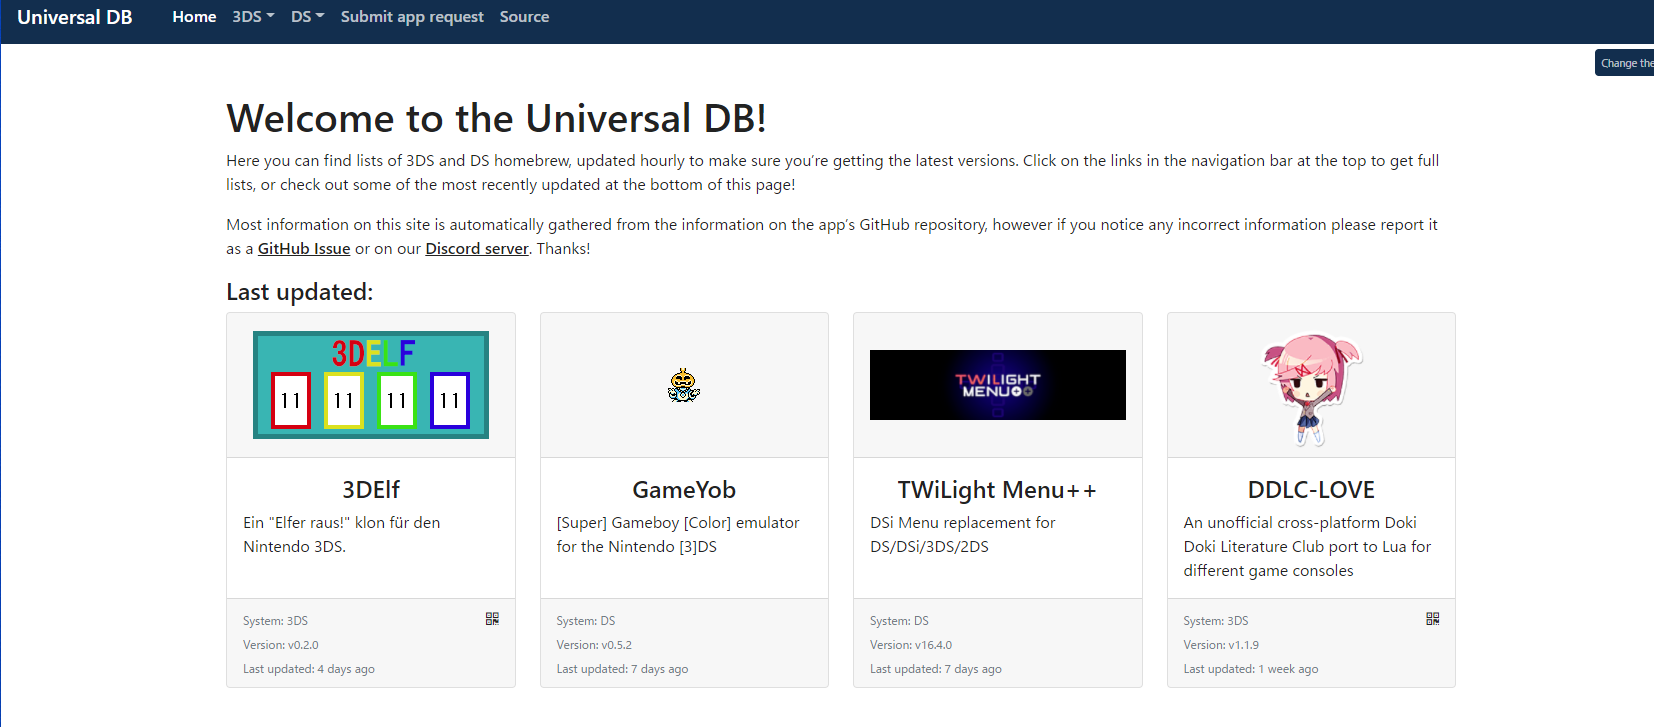This screenshot has width=1654, height=727.
Task: Click 'Last updated: 4 days ago' text
Action: pos(309,669)
